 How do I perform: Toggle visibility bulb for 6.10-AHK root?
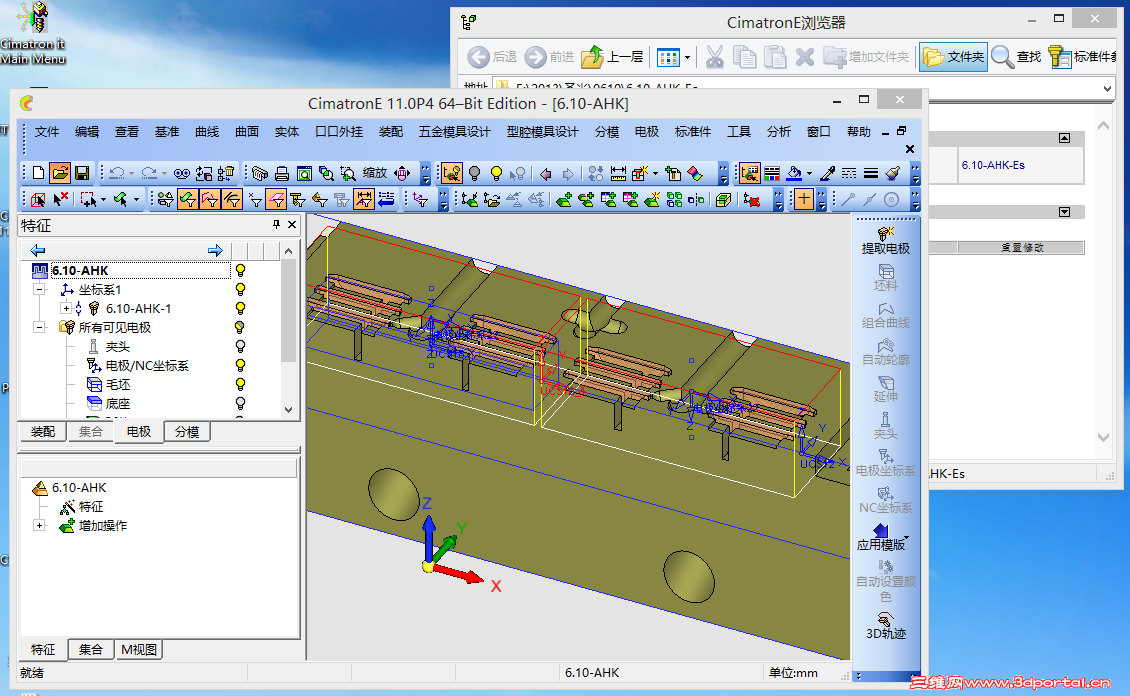click(241, 270)
